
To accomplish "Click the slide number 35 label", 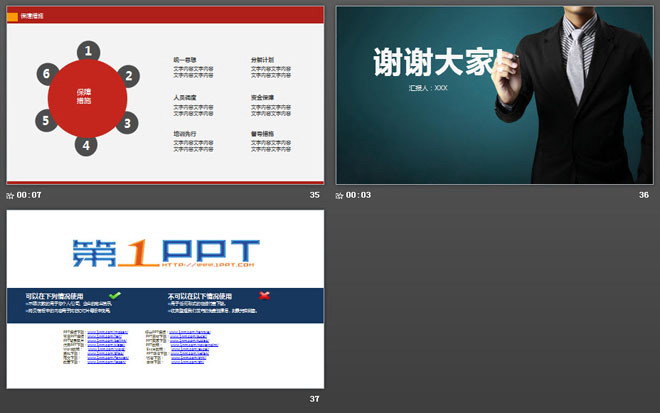I will (314, 195).
